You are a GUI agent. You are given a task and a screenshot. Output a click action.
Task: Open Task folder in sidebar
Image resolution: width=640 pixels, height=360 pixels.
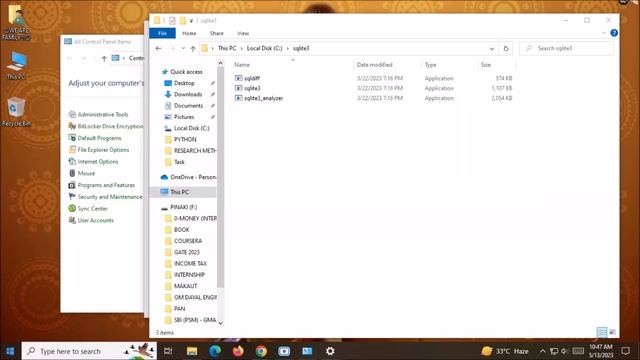pyautogui.click(x=179, y=162)
